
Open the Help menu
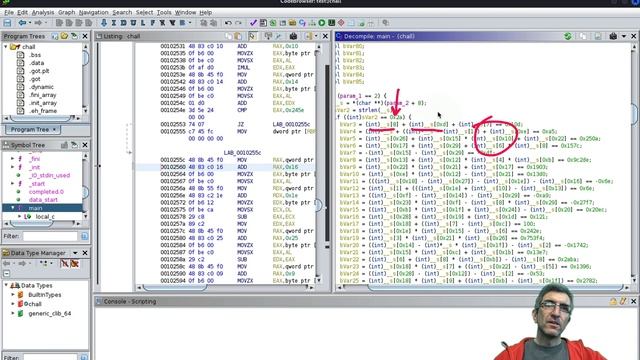point(205,13)
